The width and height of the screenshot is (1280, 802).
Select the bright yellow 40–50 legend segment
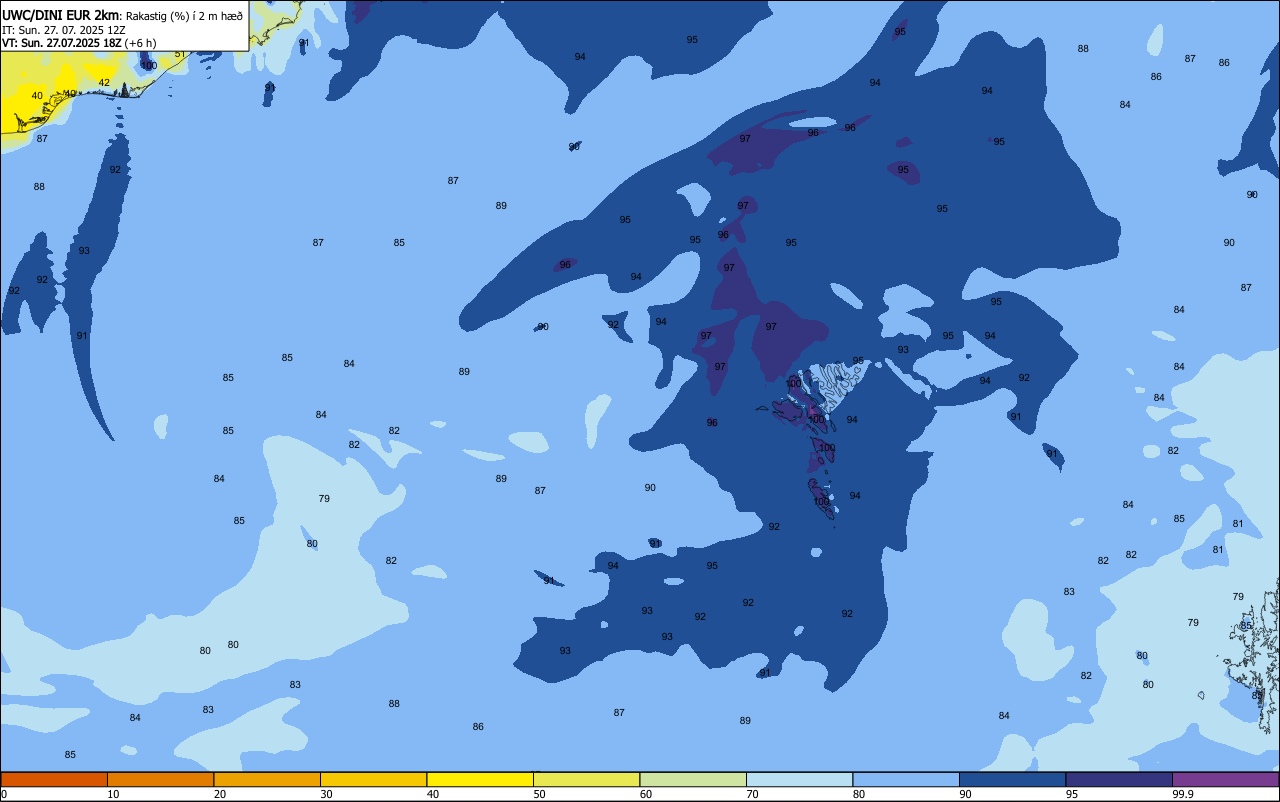point(480,779)
